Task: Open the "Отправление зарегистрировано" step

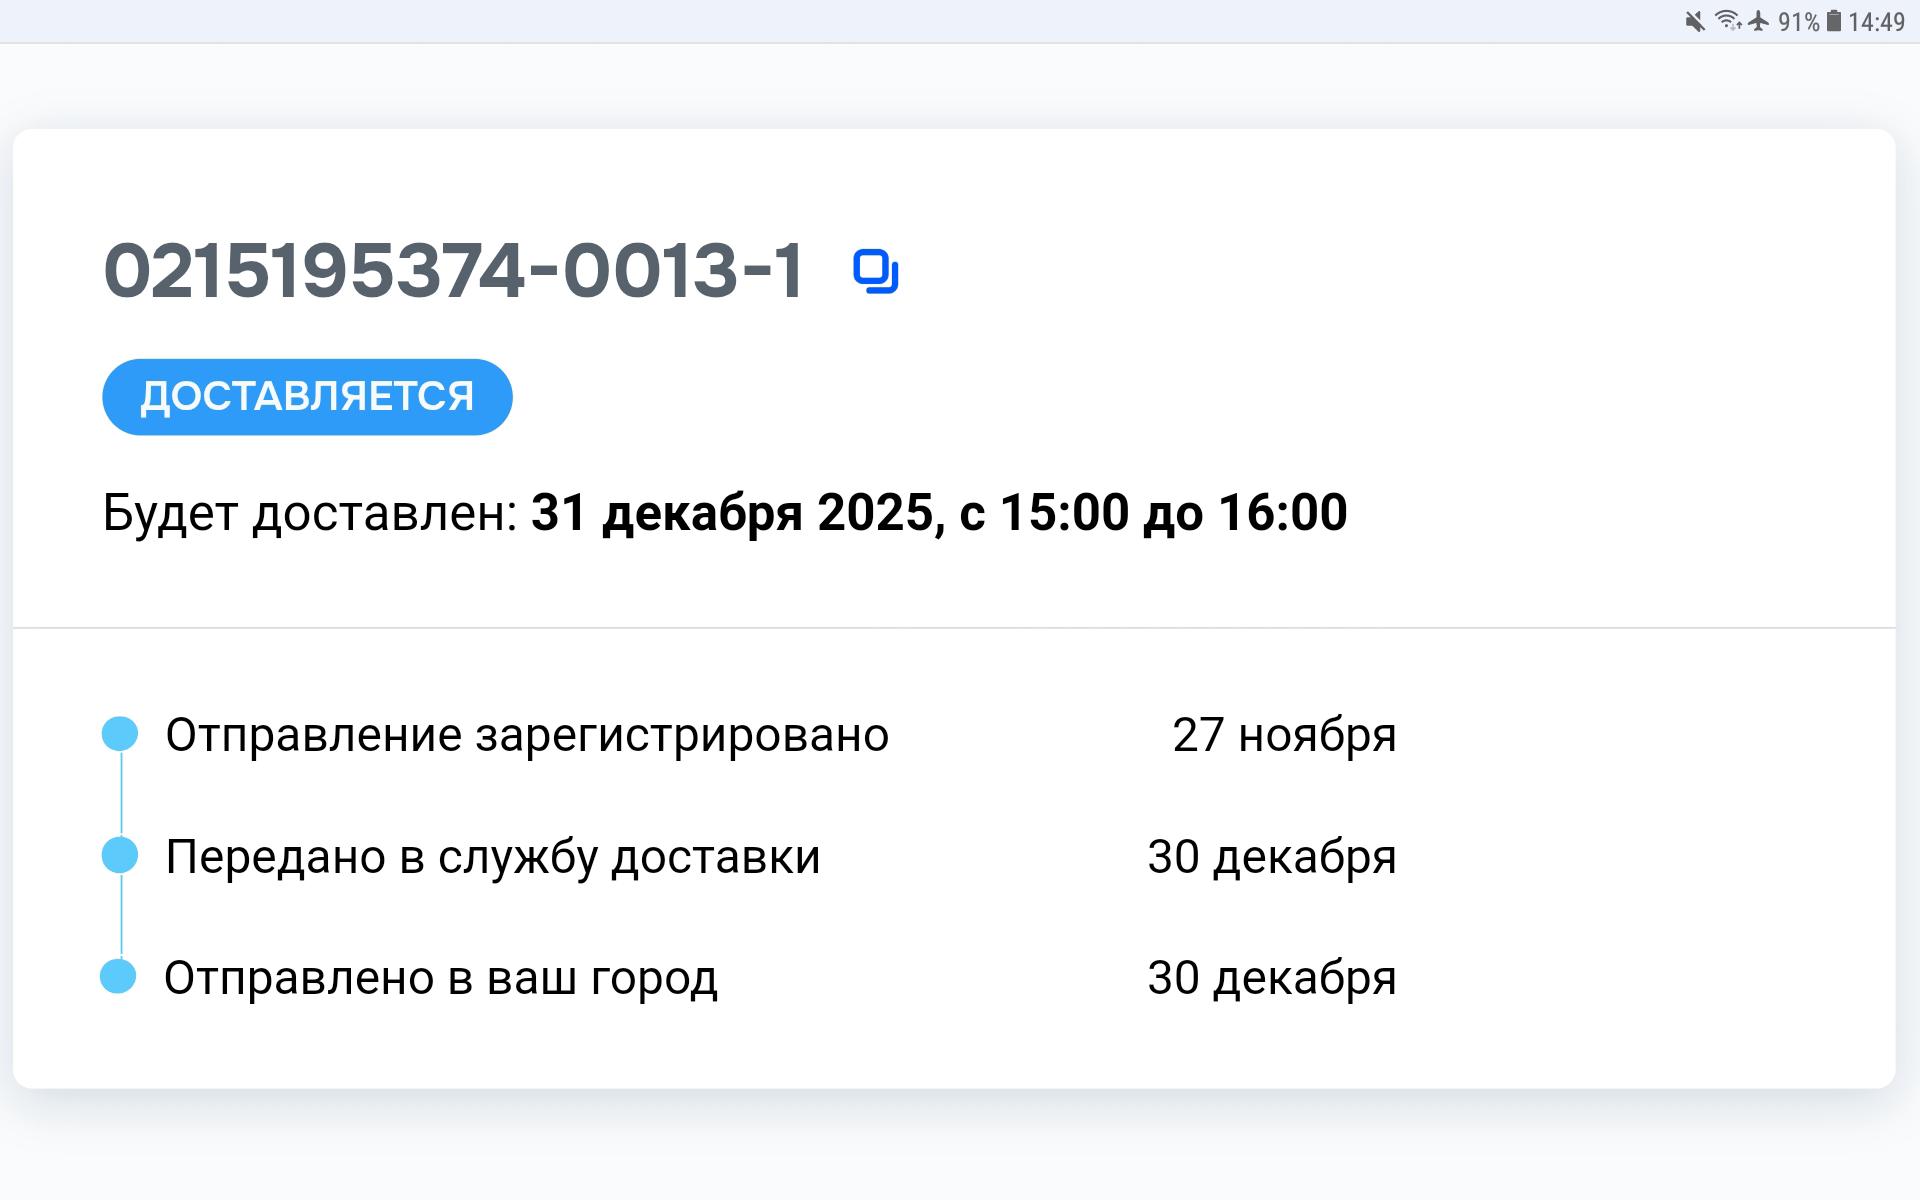Action: (x=527, y=736)
